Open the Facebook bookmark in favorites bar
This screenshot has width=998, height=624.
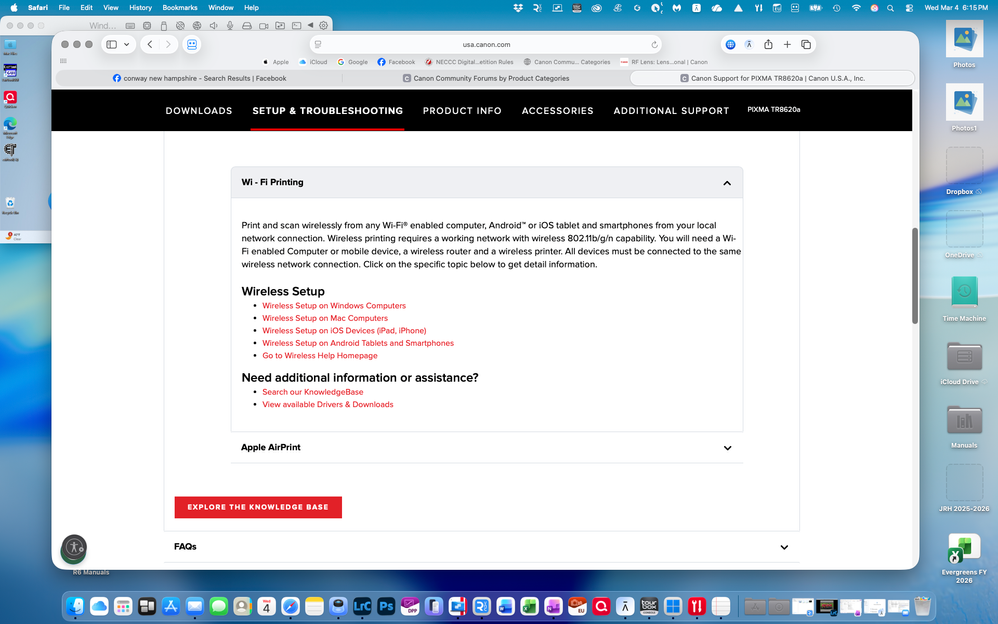click(x=396, y=62)
